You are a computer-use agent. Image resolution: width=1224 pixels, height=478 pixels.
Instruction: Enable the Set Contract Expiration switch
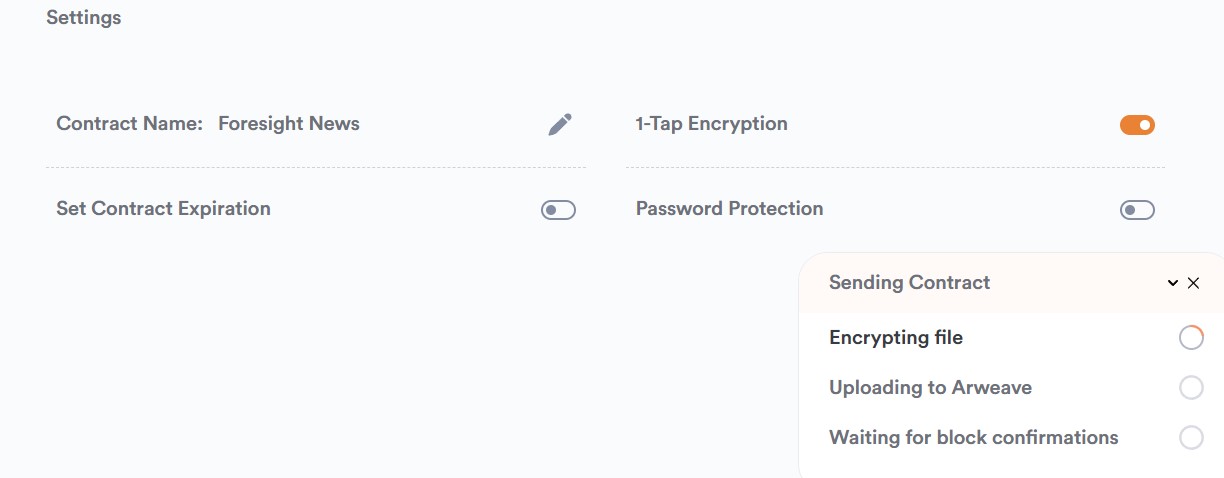point(558,210)
